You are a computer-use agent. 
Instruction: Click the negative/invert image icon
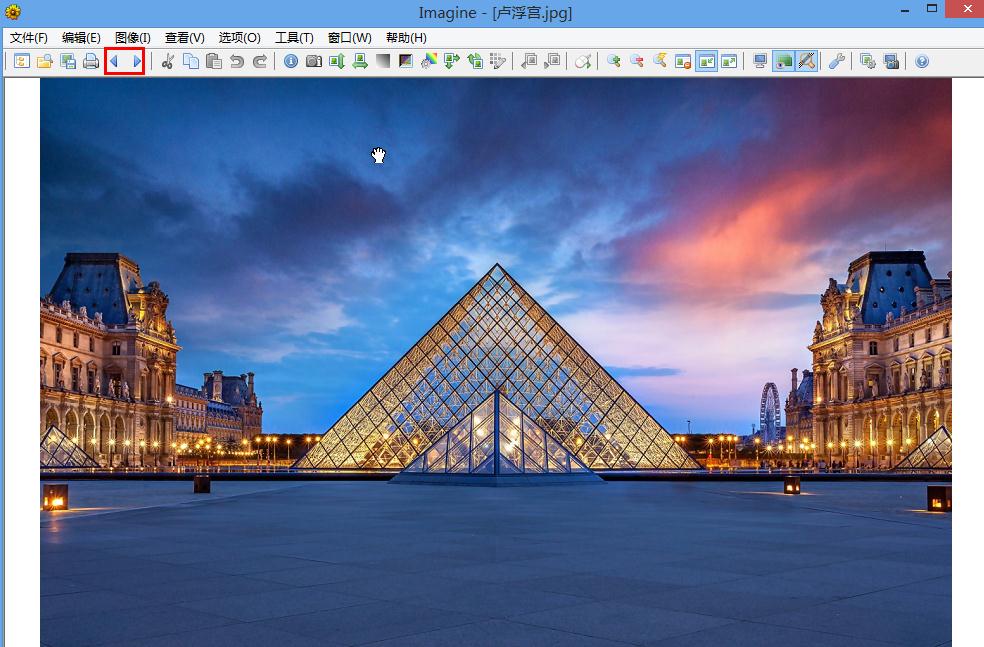point(406,61)
